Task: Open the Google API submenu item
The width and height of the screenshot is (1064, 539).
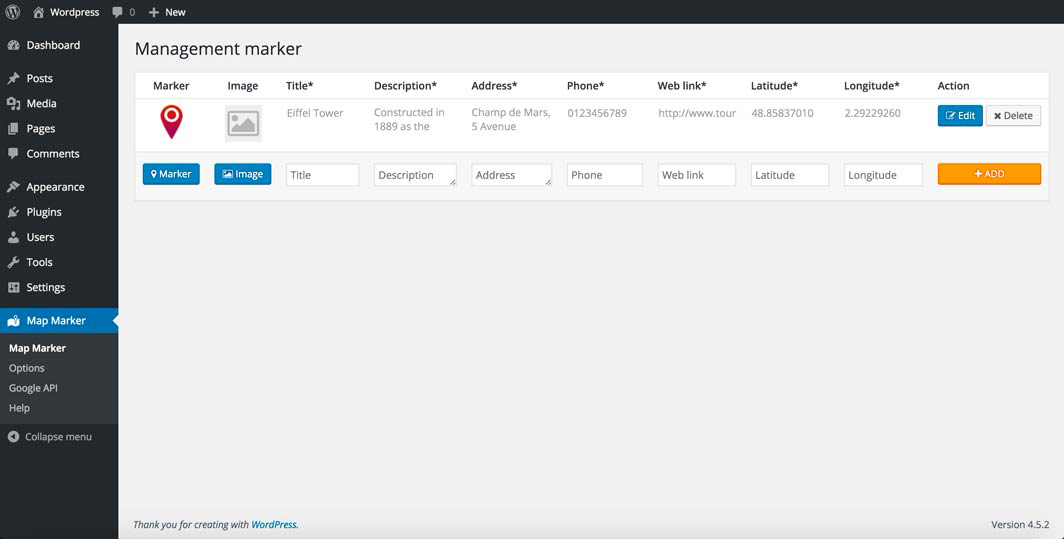Action: pos(33,388)
